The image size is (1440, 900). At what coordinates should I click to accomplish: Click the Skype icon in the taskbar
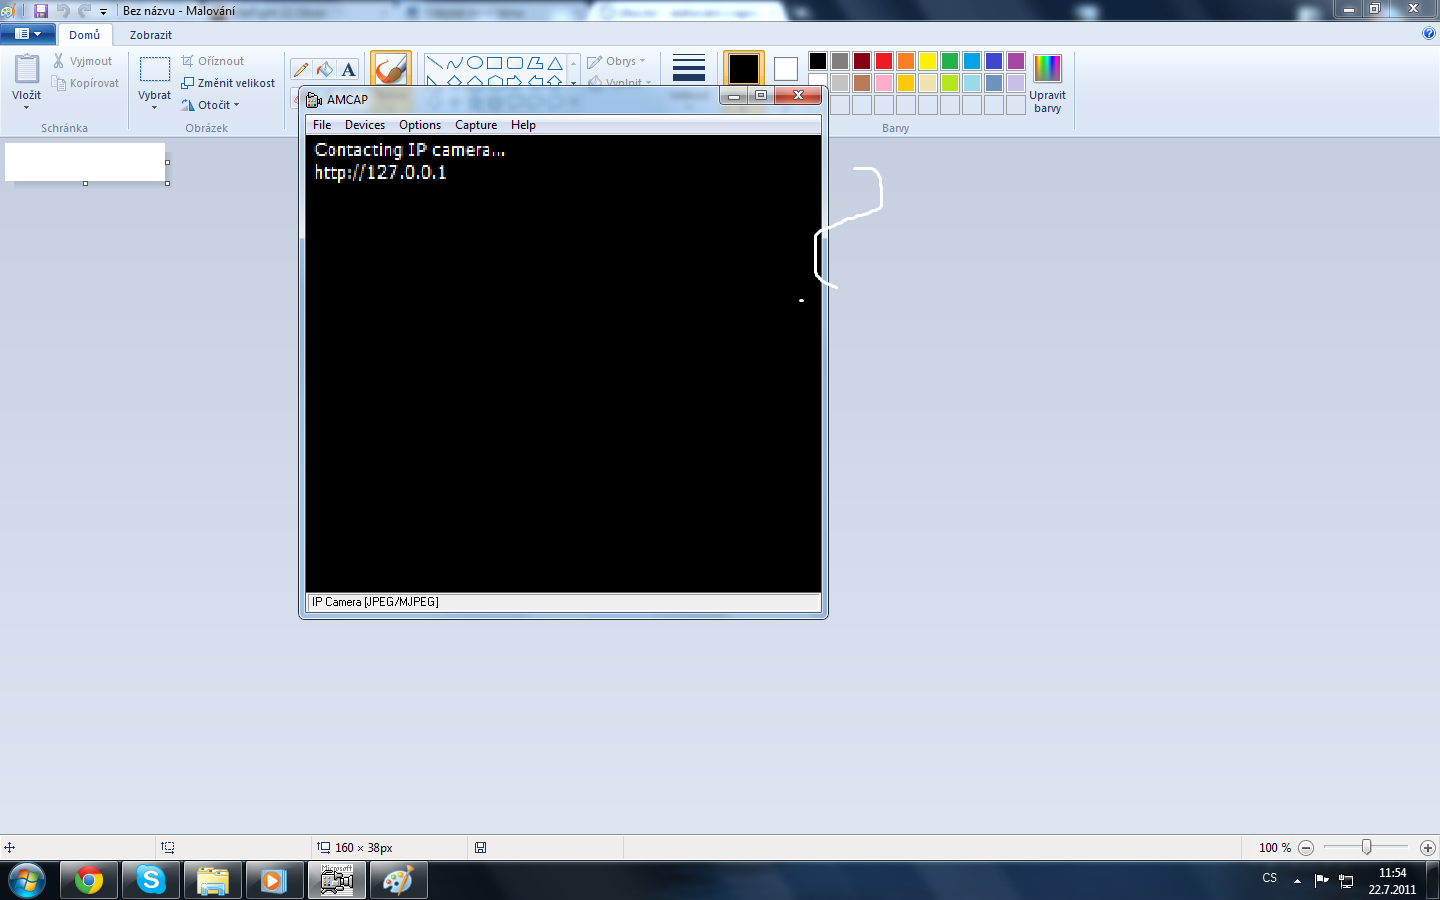pyautogui.click(x=151, y=880)
